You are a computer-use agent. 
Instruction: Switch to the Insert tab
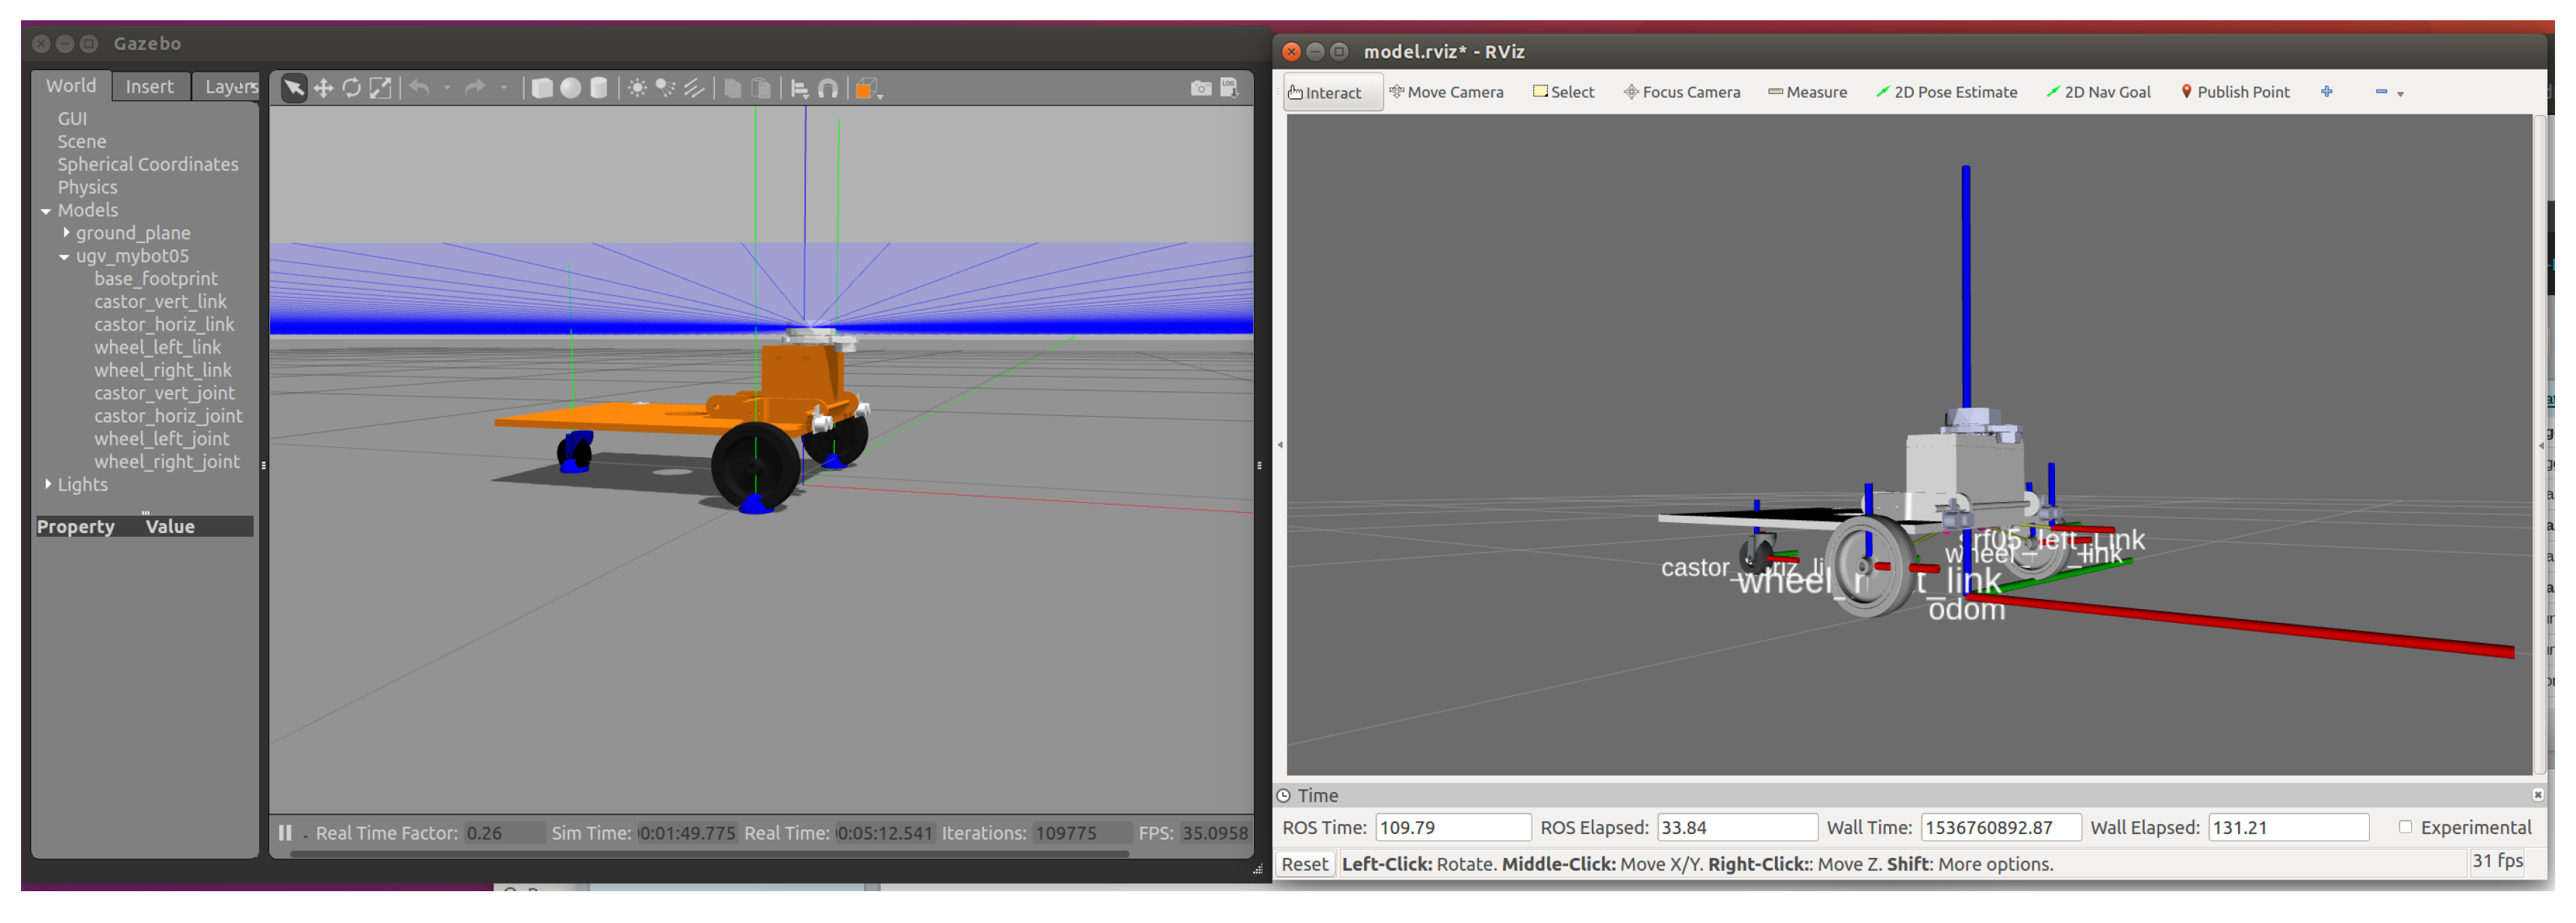(149, 87)
